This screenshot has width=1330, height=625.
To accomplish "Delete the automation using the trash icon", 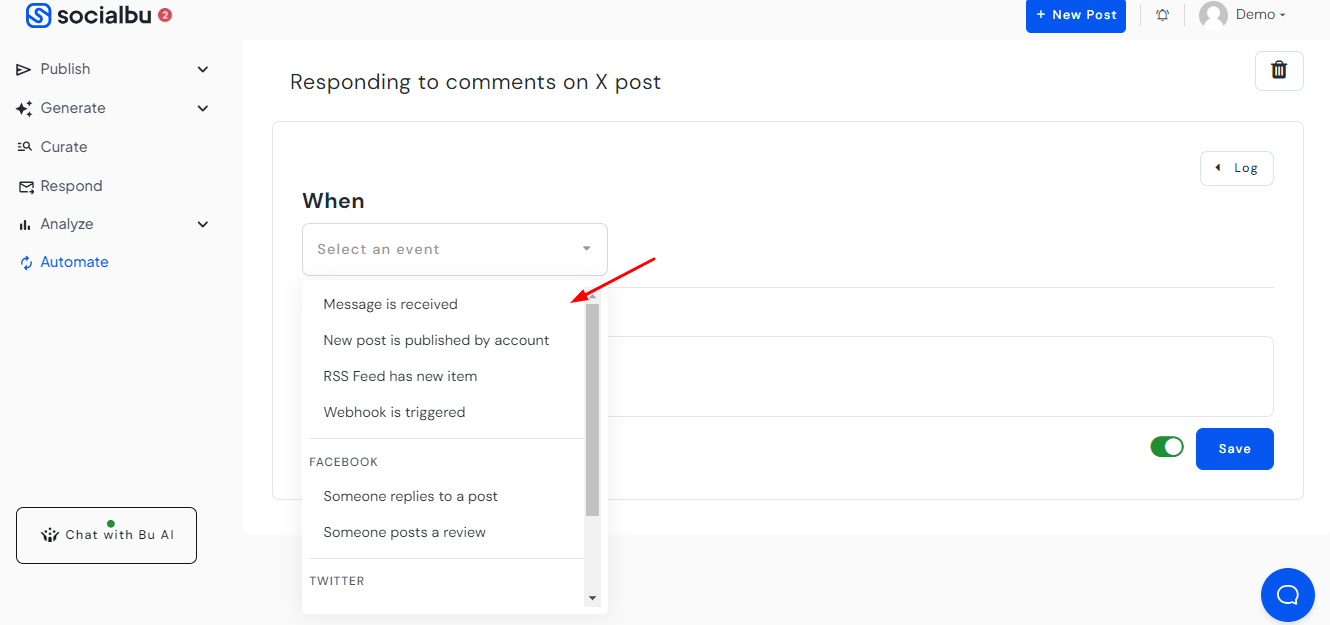I will [1279, 71].
